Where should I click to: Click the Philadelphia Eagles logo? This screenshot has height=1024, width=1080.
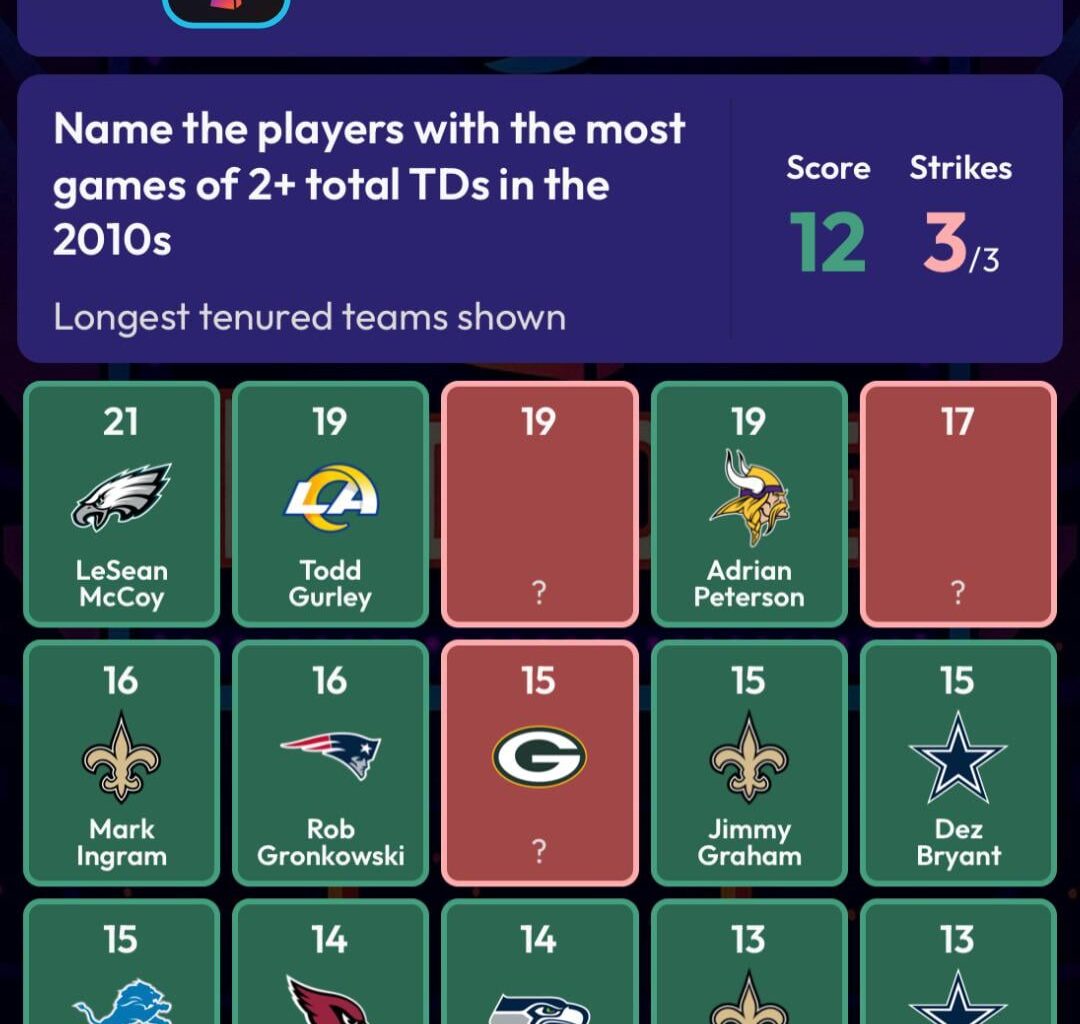coord(121,496)
